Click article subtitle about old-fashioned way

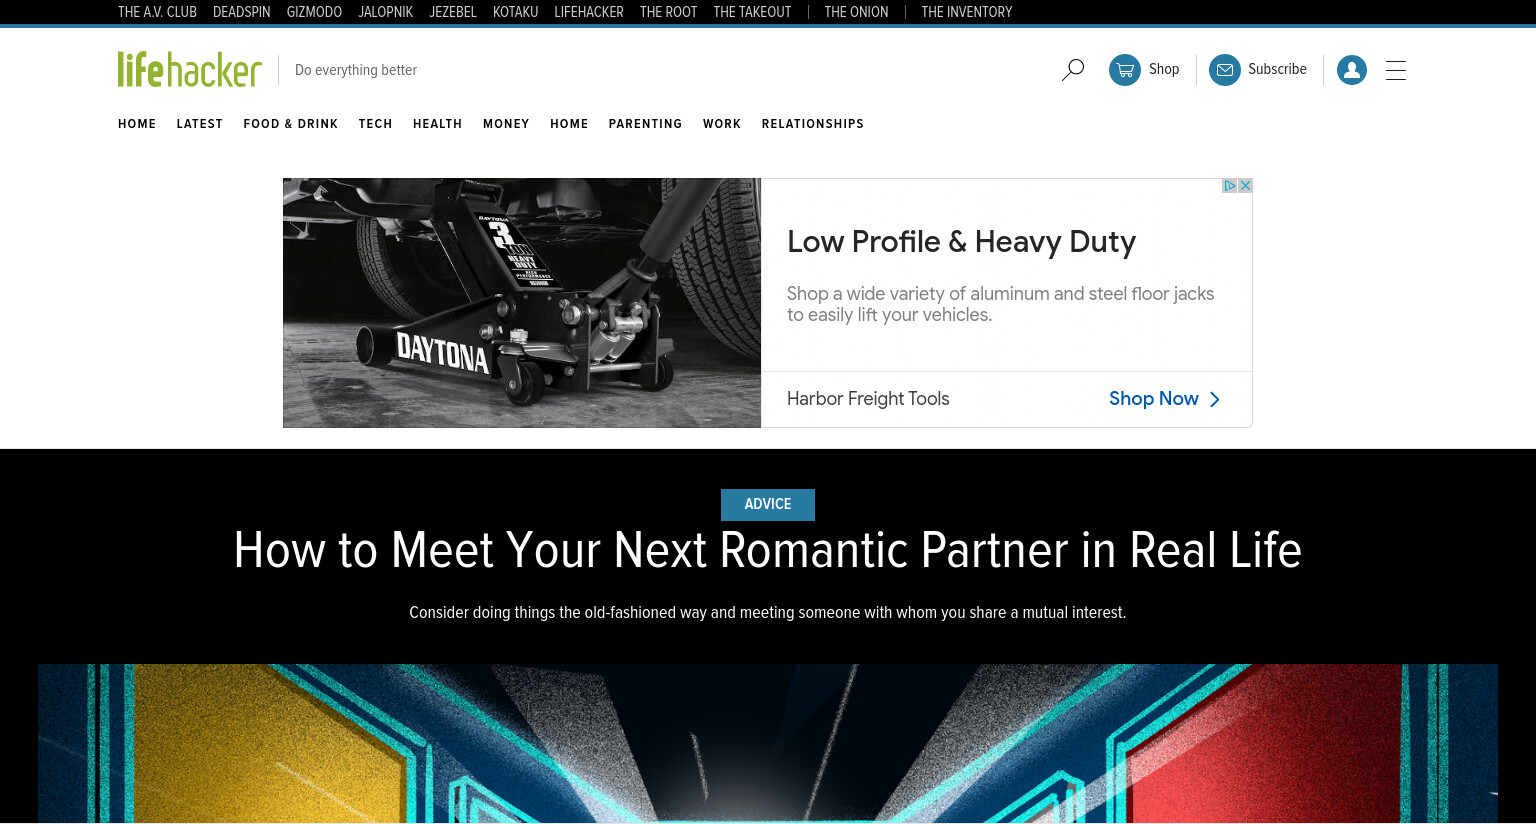(x=768, y=612)
